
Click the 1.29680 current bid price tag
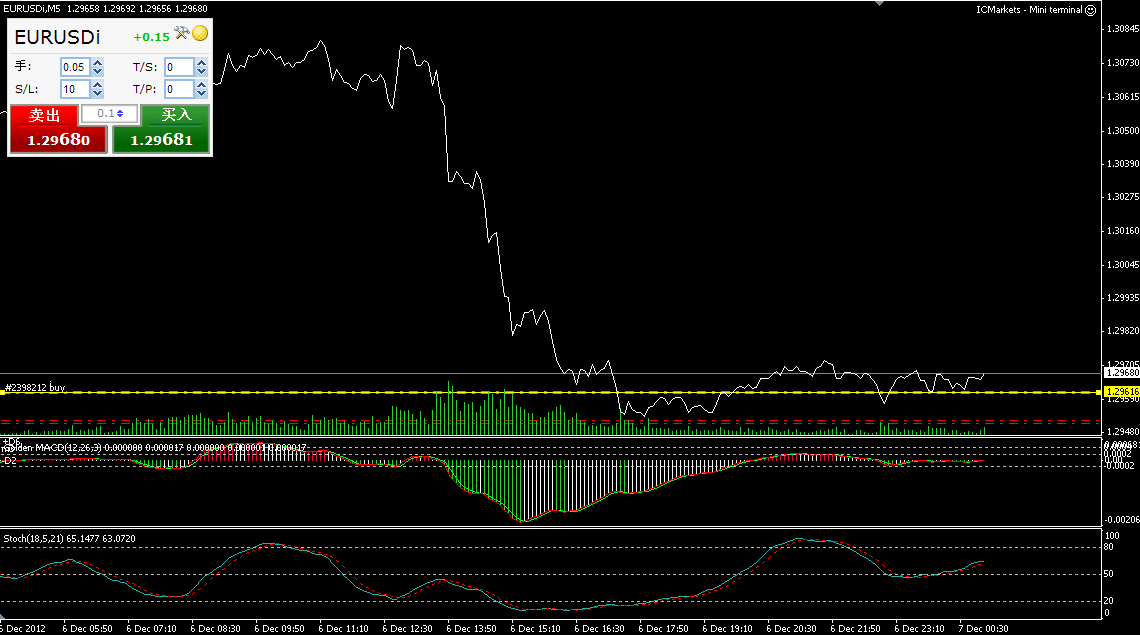pos(1121,372)
